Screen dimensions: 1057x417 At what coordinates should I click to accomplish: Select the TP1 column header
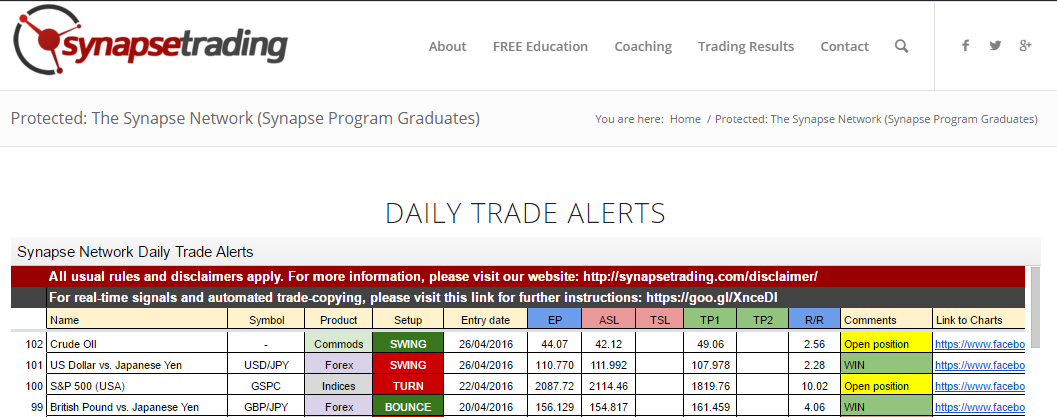pos(711,320)
